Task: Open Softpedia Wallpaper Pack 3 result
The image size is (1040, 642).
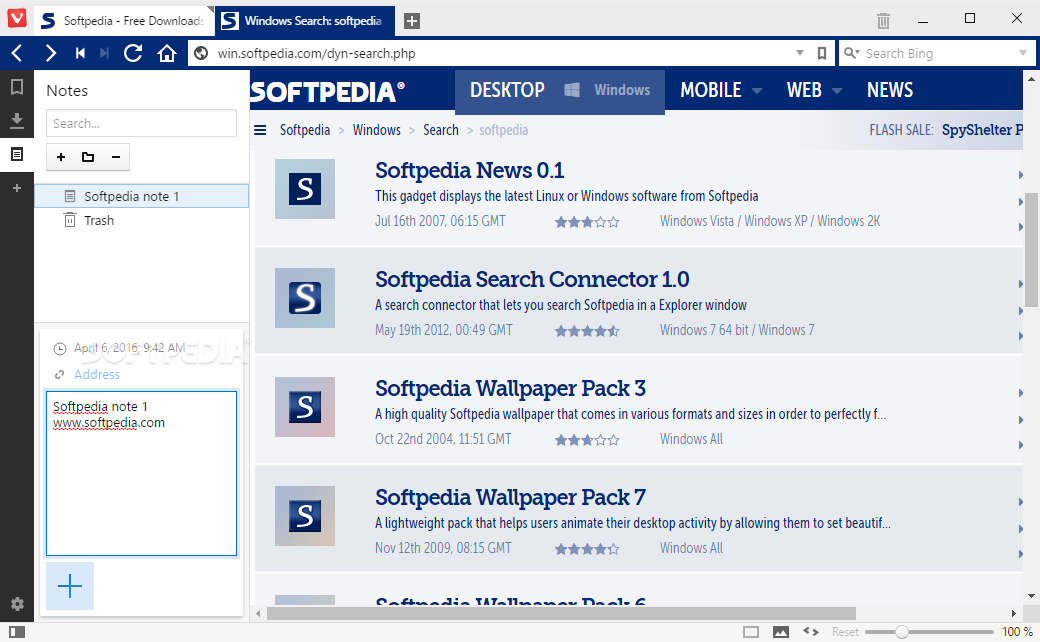Action: (510, 388)
